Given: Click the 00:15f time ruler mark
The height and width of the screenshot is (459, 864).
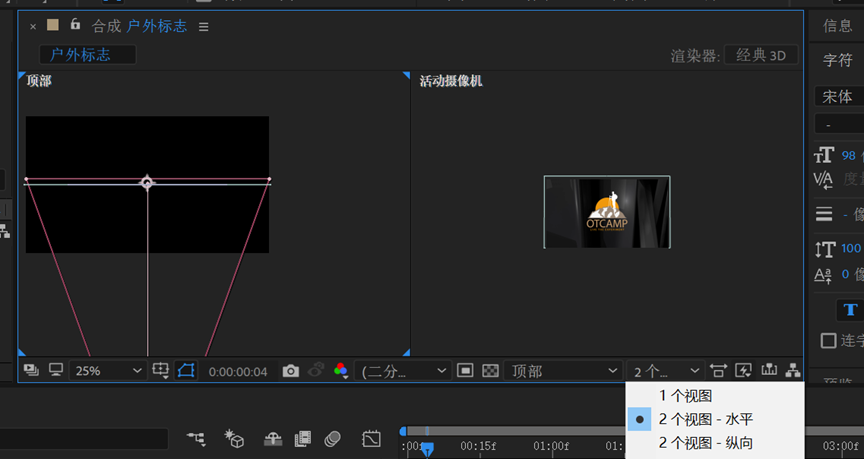Looking at the screenshot, I should pos(478,446).
